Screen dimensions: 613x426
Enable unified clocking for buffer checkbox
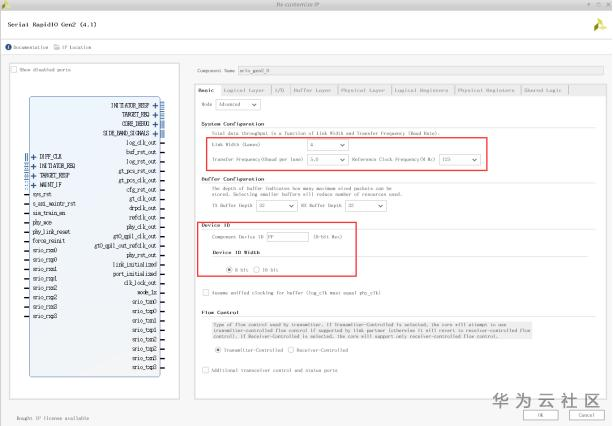point(206,292)
